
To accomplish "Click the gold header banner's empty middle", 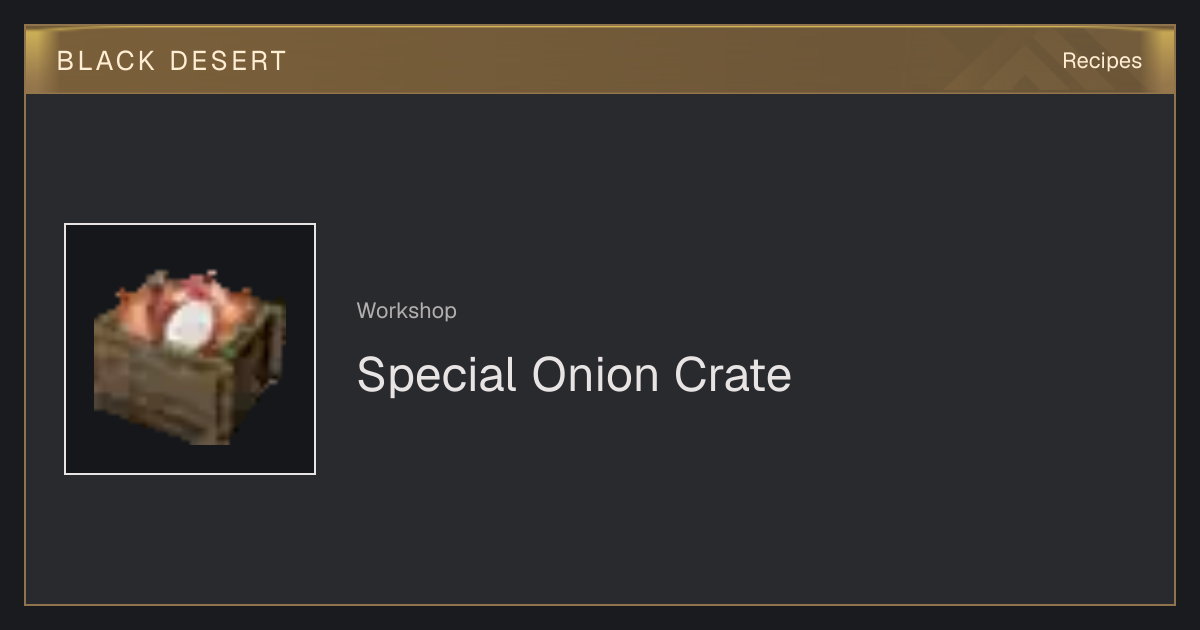I will (x=620, y=60).
